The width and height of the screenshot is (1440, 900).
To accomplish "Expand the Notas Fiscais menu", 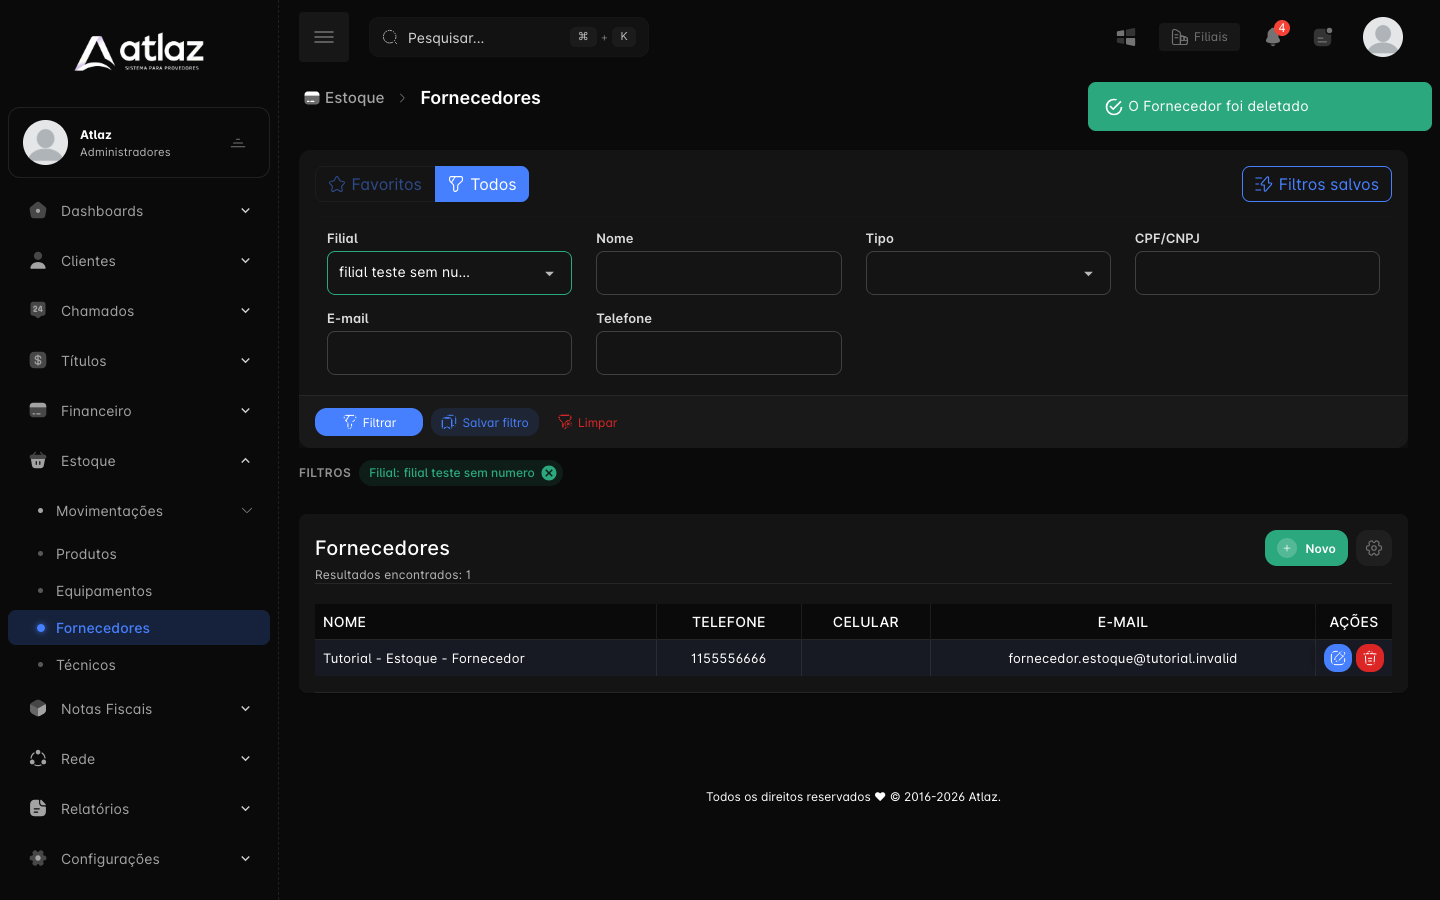I will (x=139, y=709).
